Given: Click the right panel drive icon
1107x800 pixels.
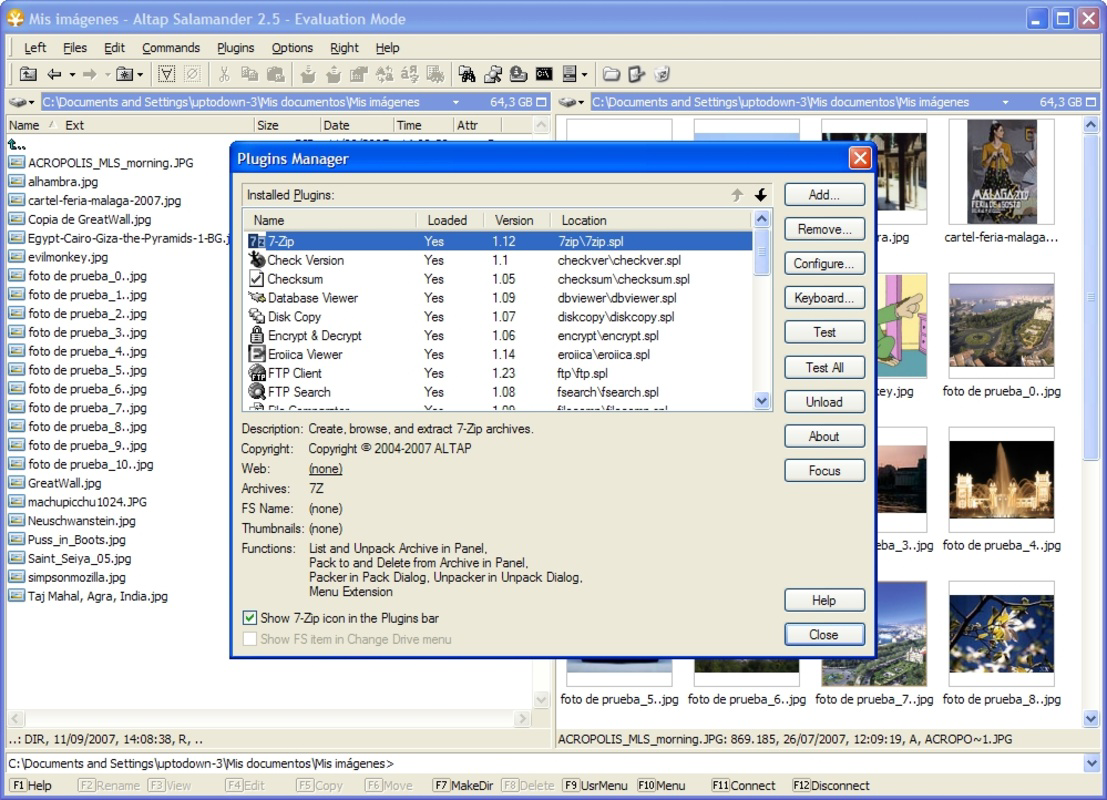Looking at the screenshot, I should point(568,102).
